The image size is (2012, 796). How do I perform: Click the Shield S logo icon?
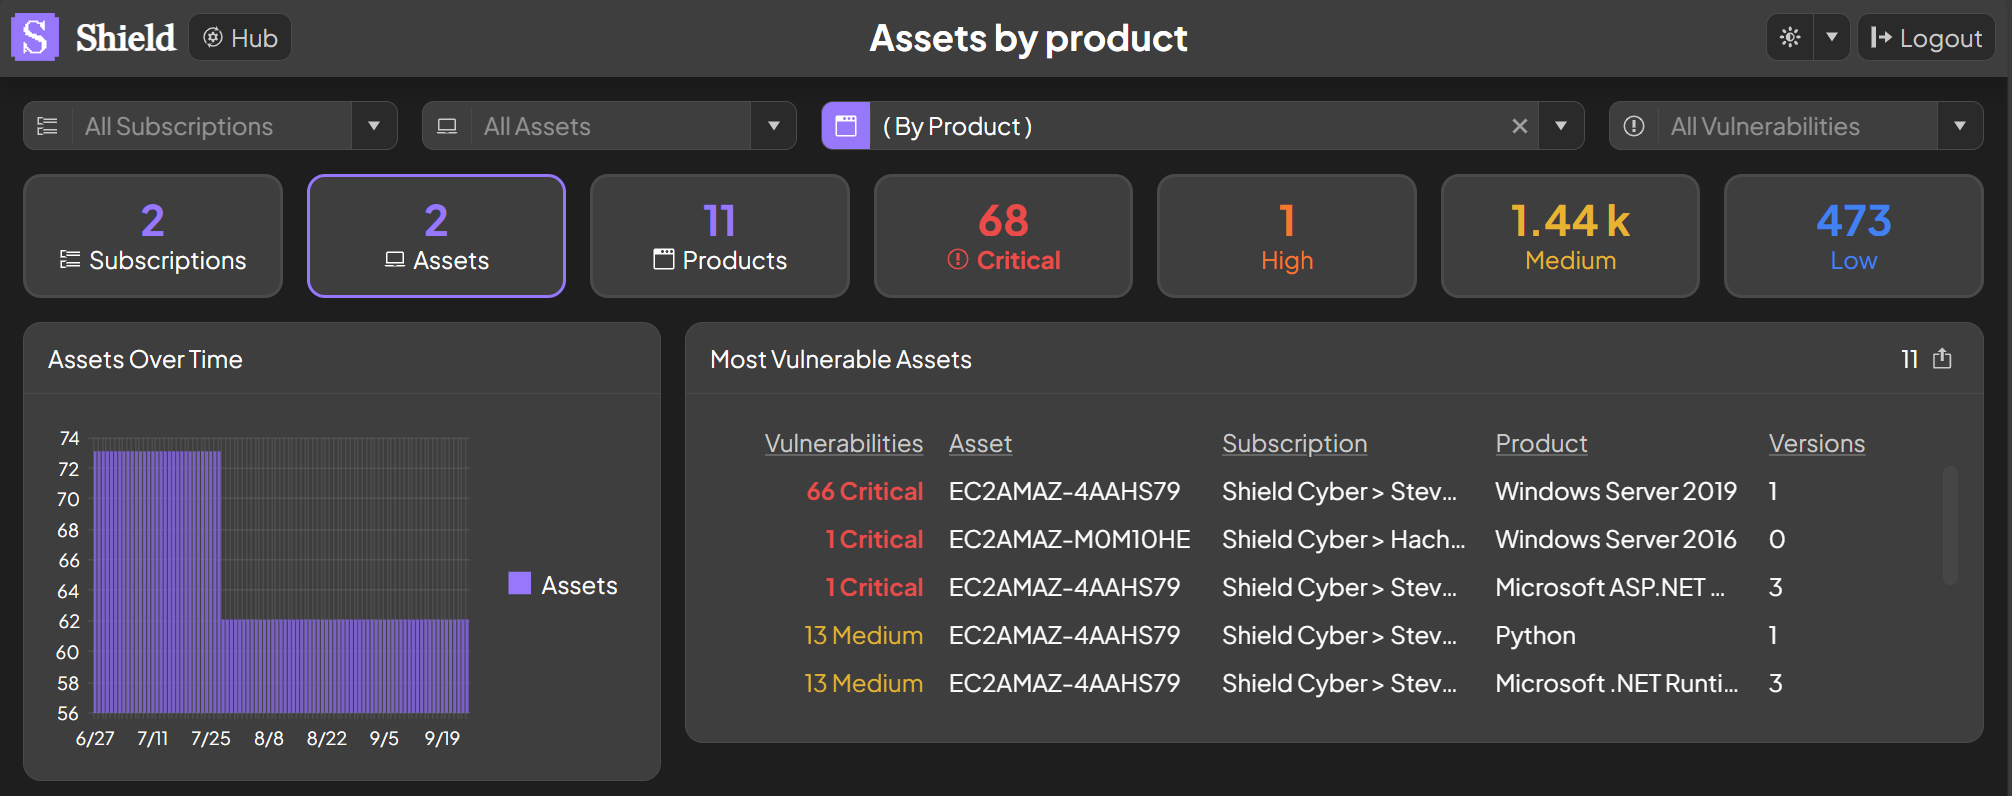tap(35, 38)
